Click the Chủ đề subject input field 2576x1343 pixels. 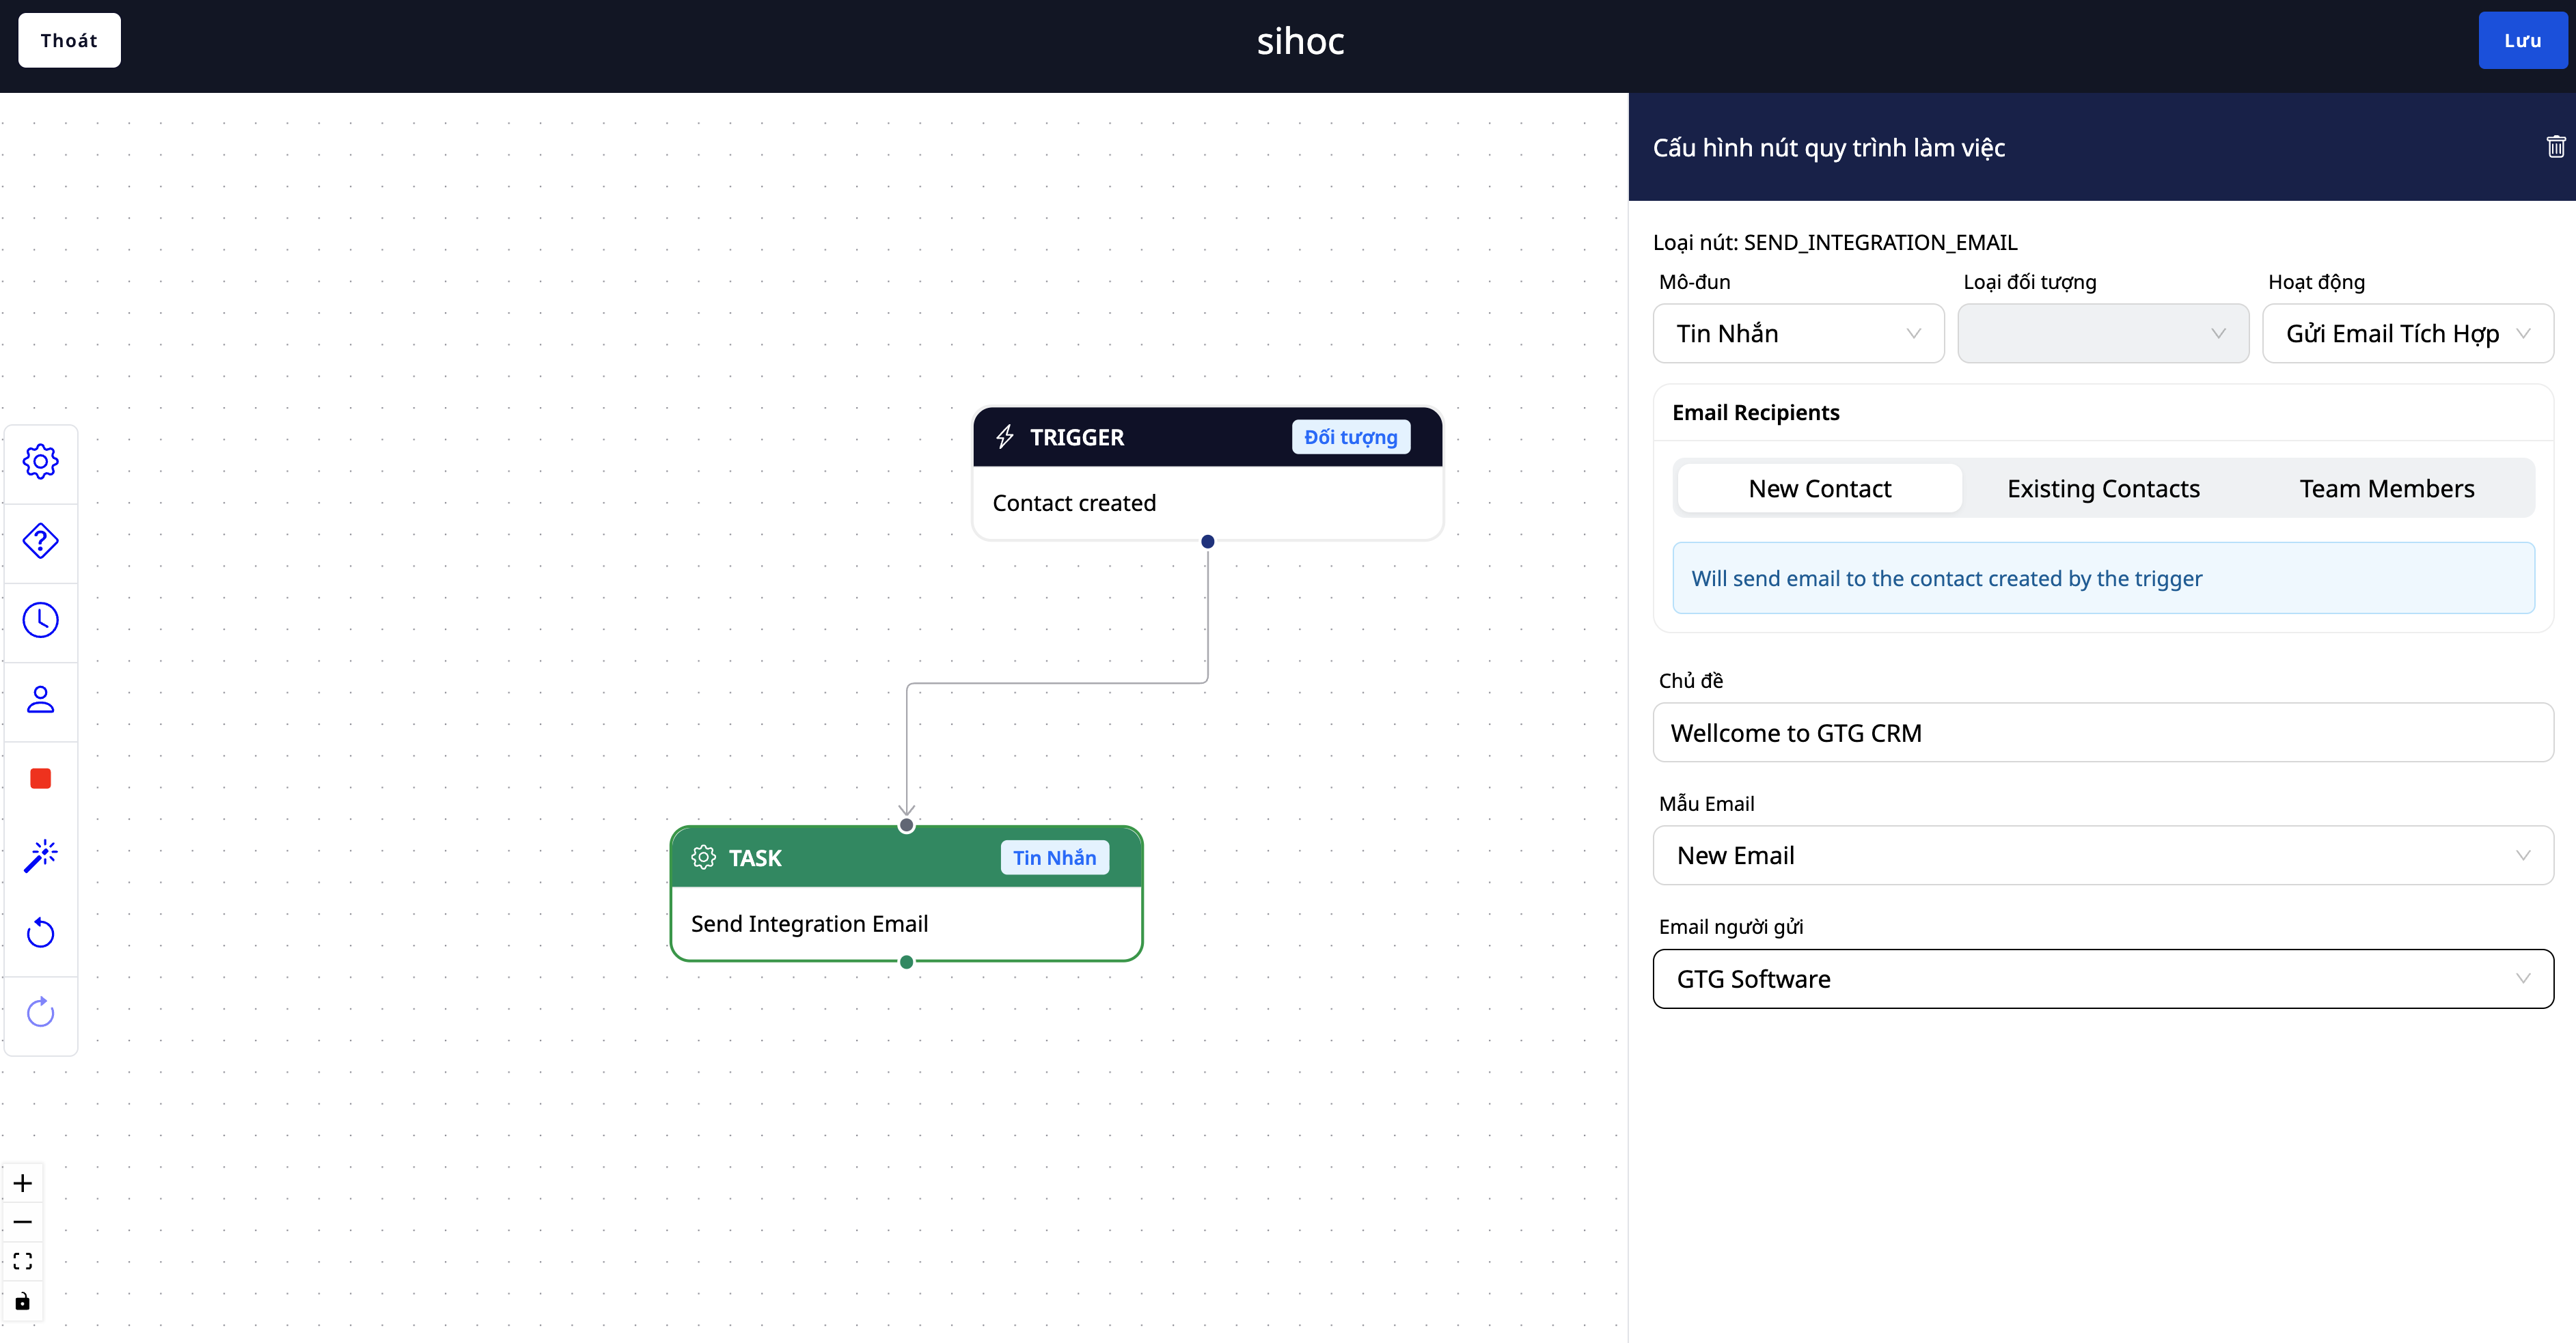click(2102, 732)
